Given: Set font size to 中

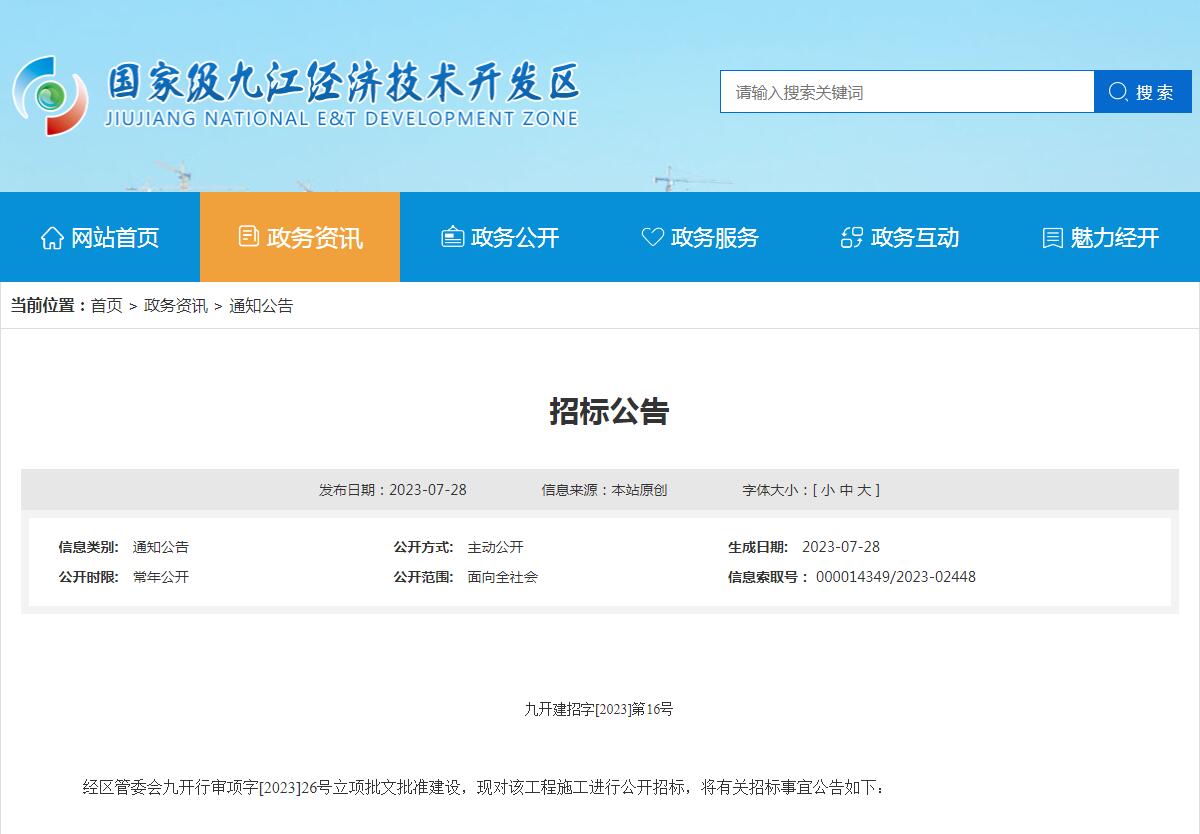Looking at the screenshot, I should [846, 490].
